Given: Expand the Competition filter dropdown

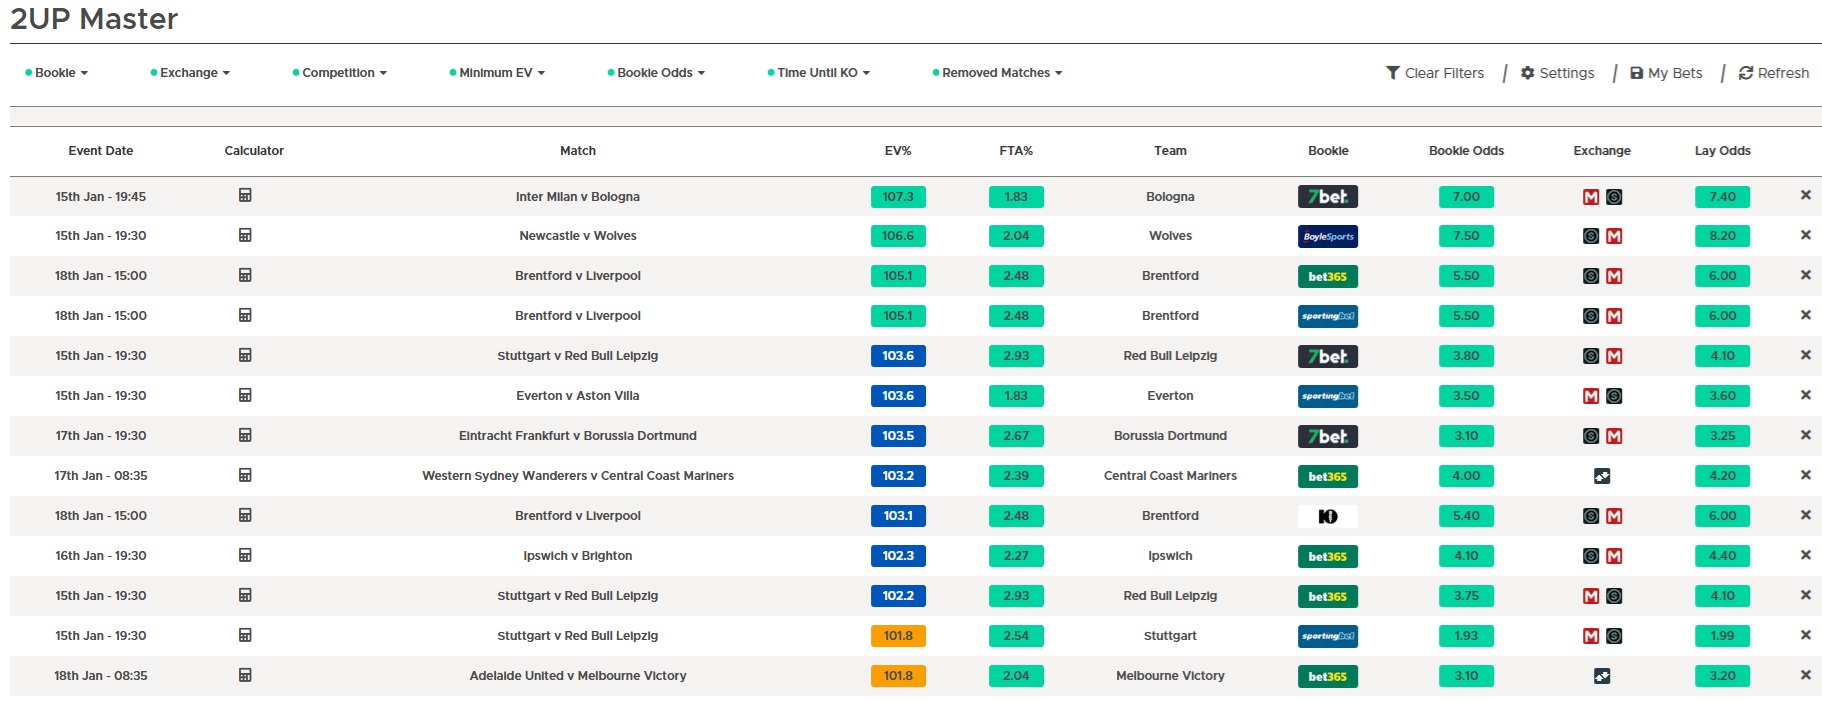Looking at the screenshot, I should coord(339,73).
